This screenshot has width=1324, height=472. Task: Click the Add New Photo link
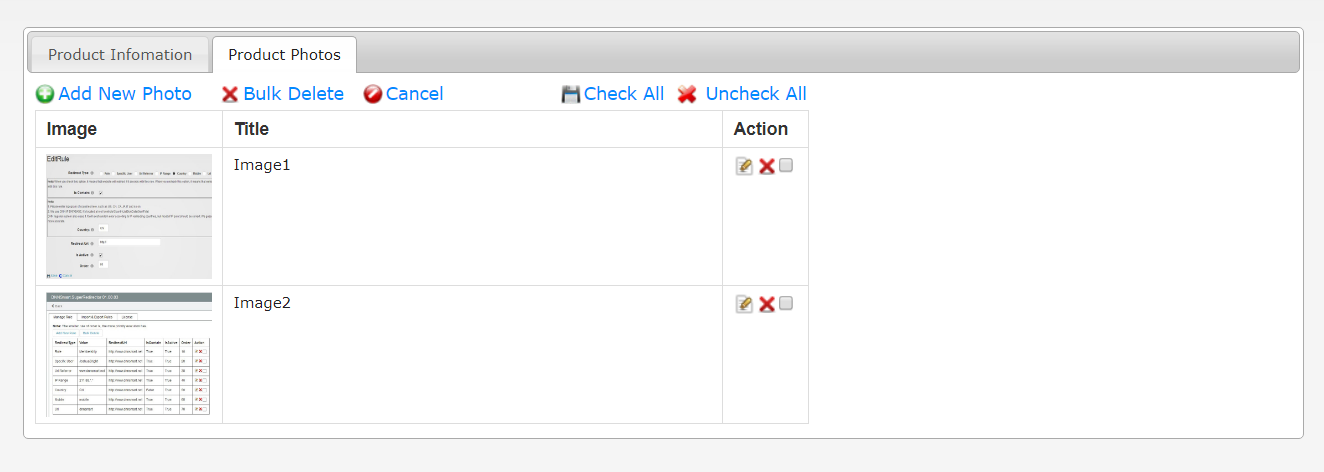pyautogui.click(x=125, y=94)
